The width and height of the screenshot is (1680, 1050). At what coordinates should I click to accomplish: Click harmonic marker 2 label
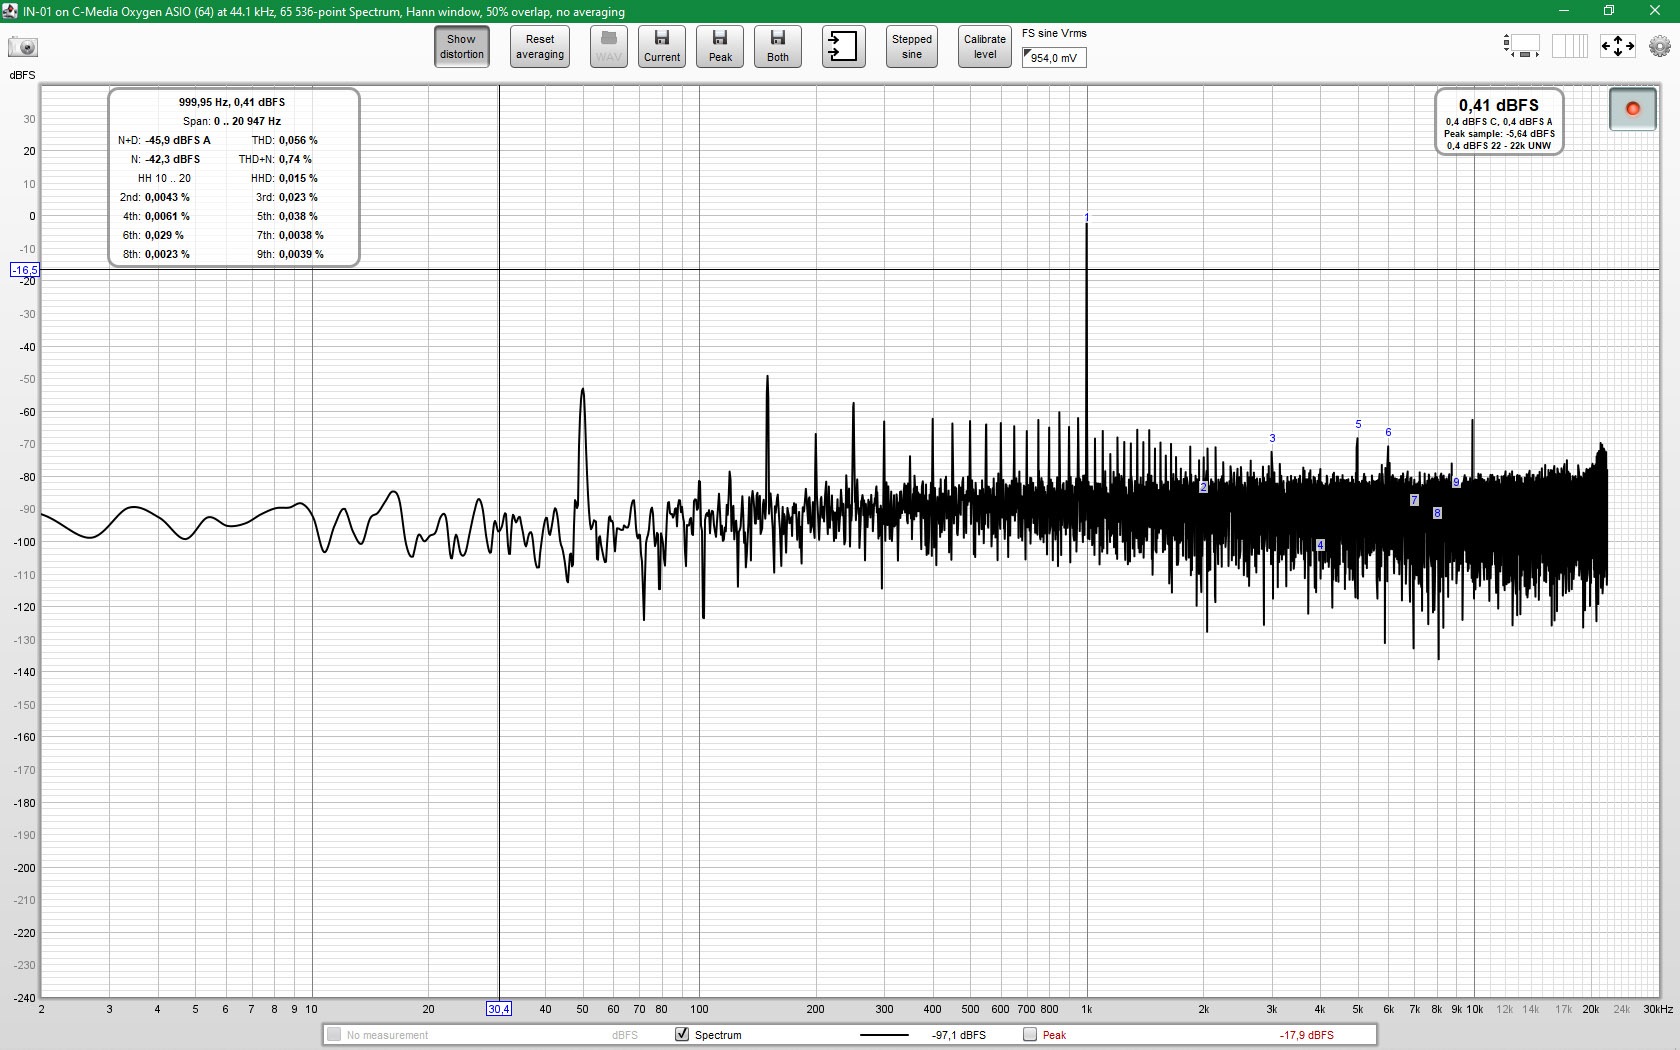(1204, 487)
